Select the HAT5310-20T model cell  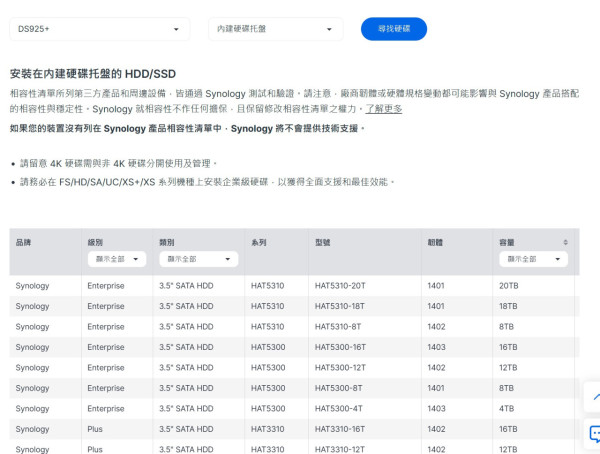pyautogui.click(x=340, y=286)
